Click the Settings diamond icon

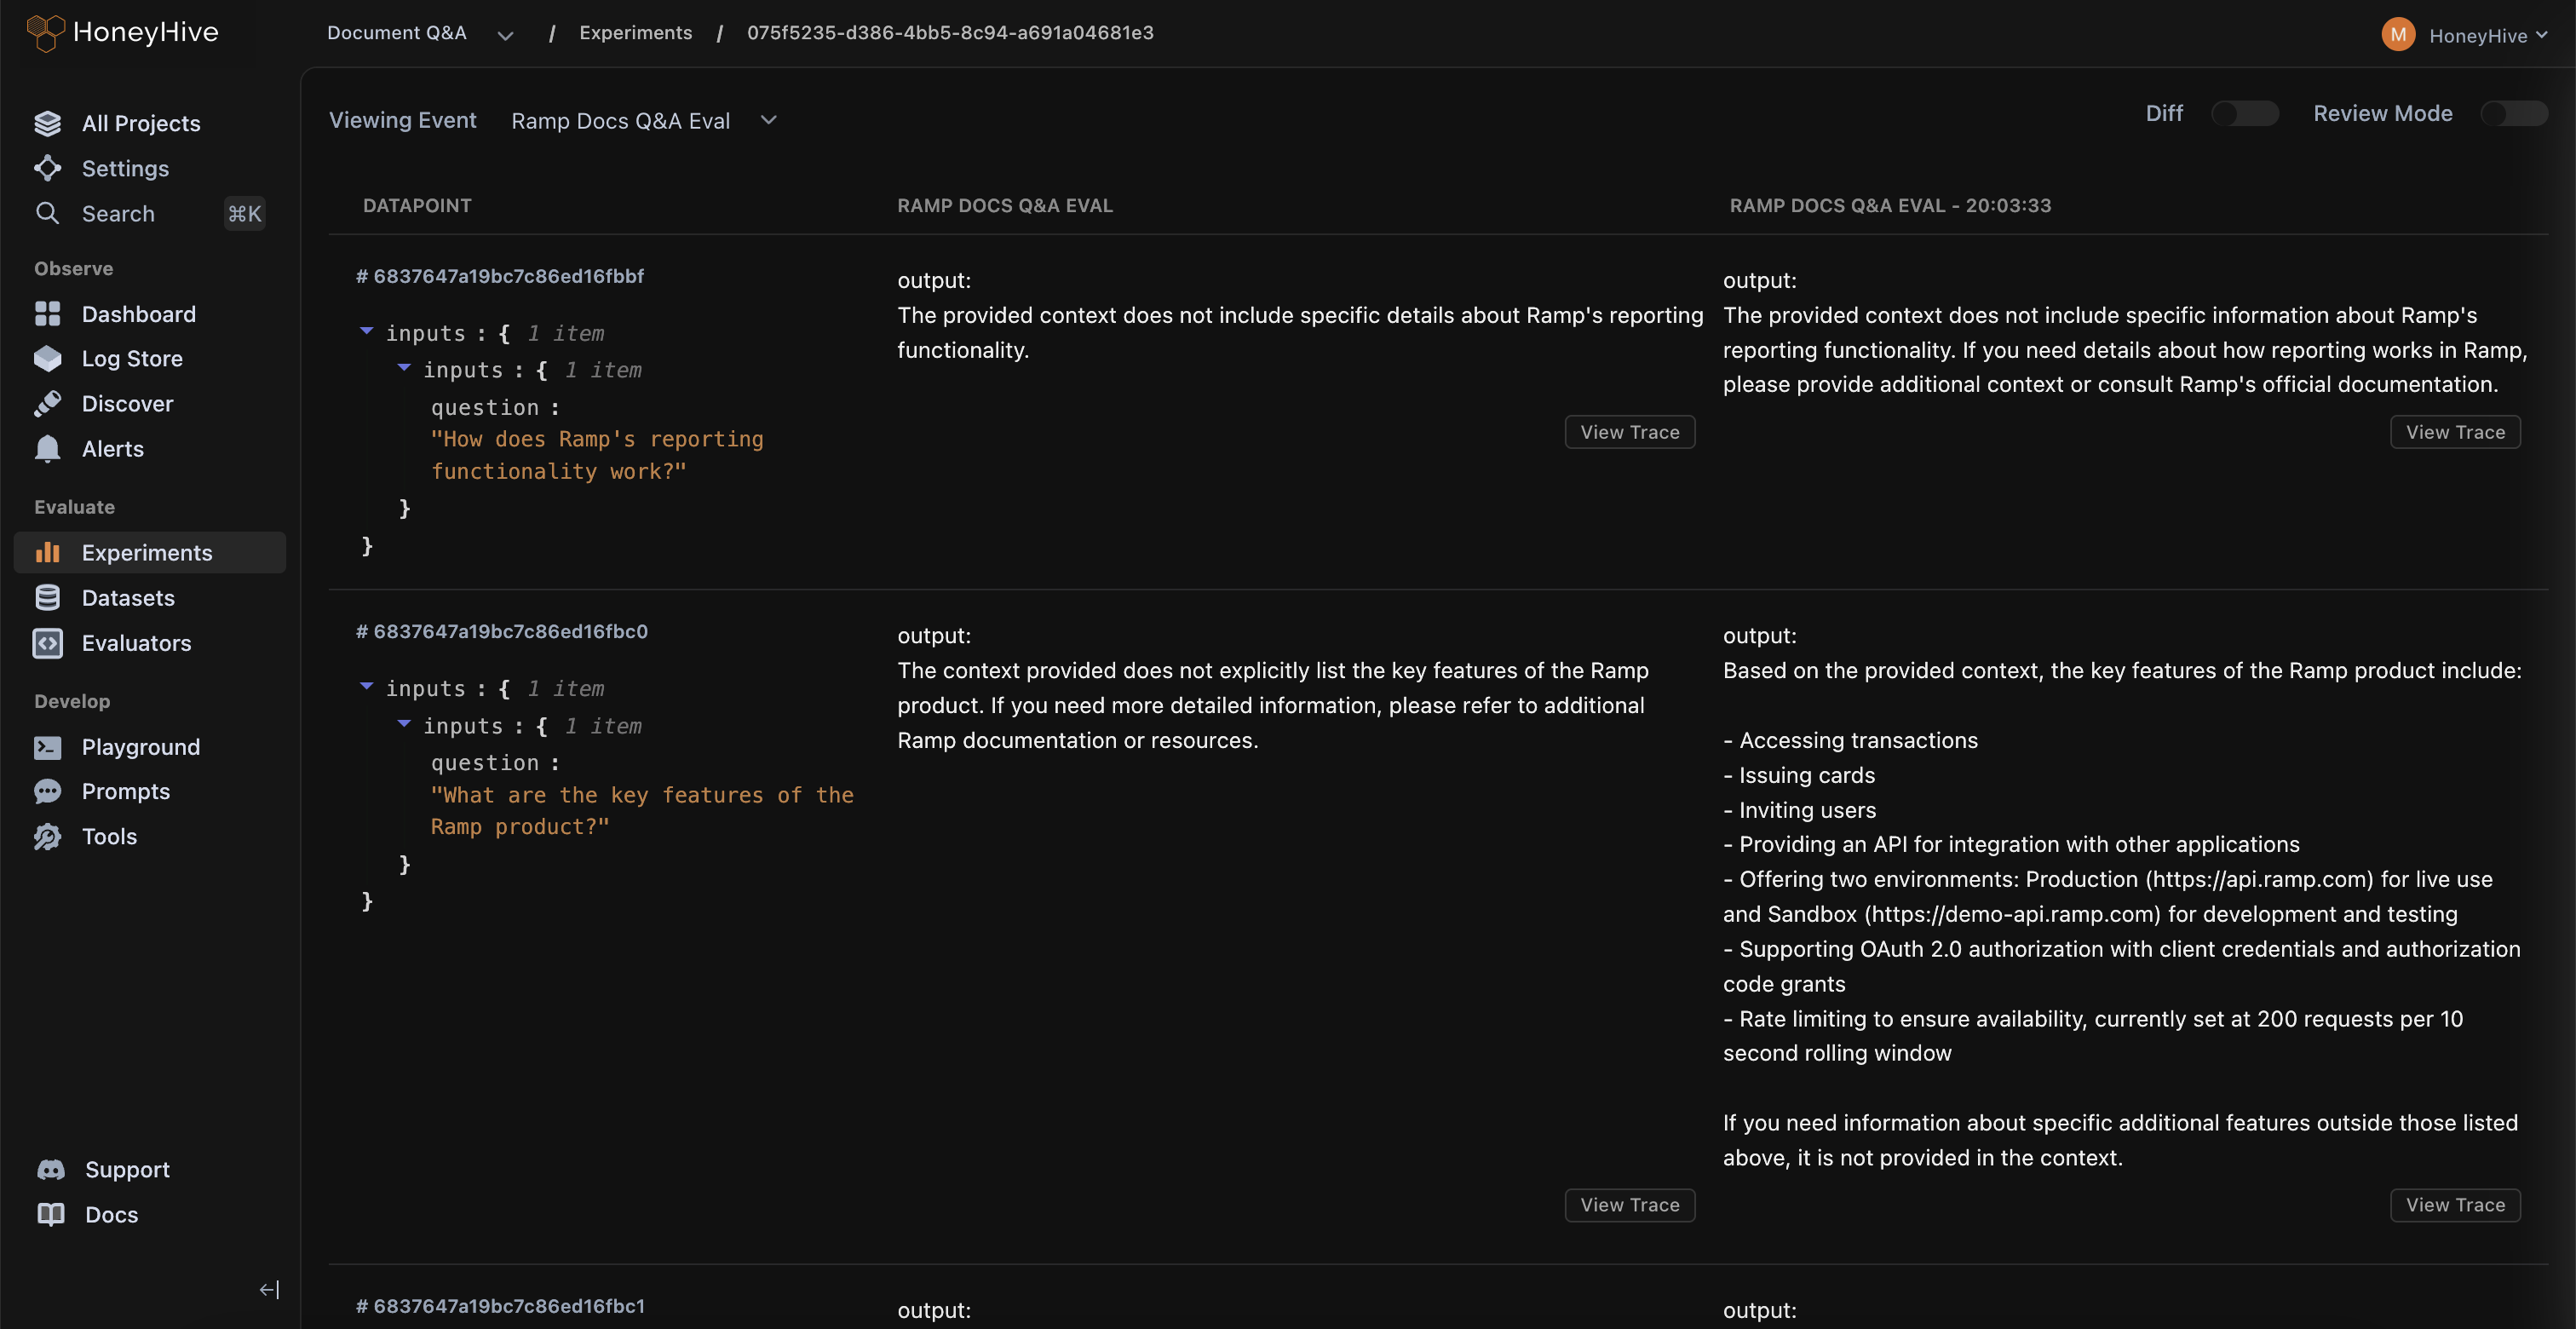[47, 168]
